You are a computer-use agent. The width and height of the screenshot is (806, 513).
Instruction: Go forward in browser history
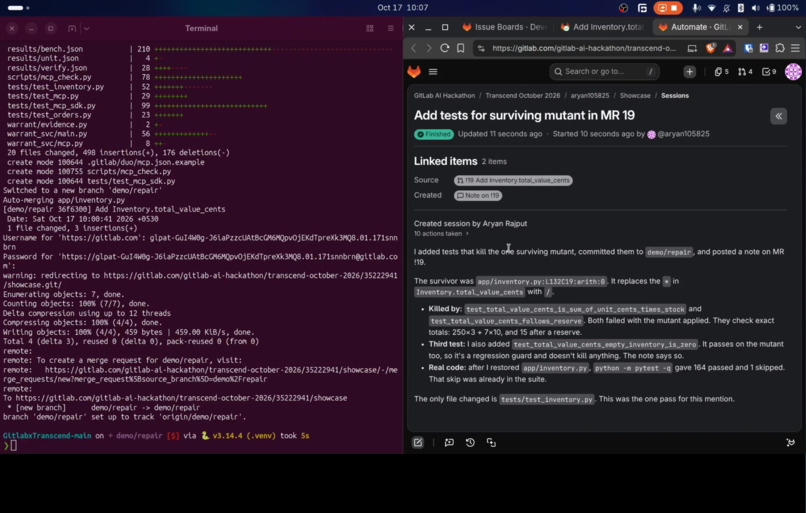click(429, 48)
